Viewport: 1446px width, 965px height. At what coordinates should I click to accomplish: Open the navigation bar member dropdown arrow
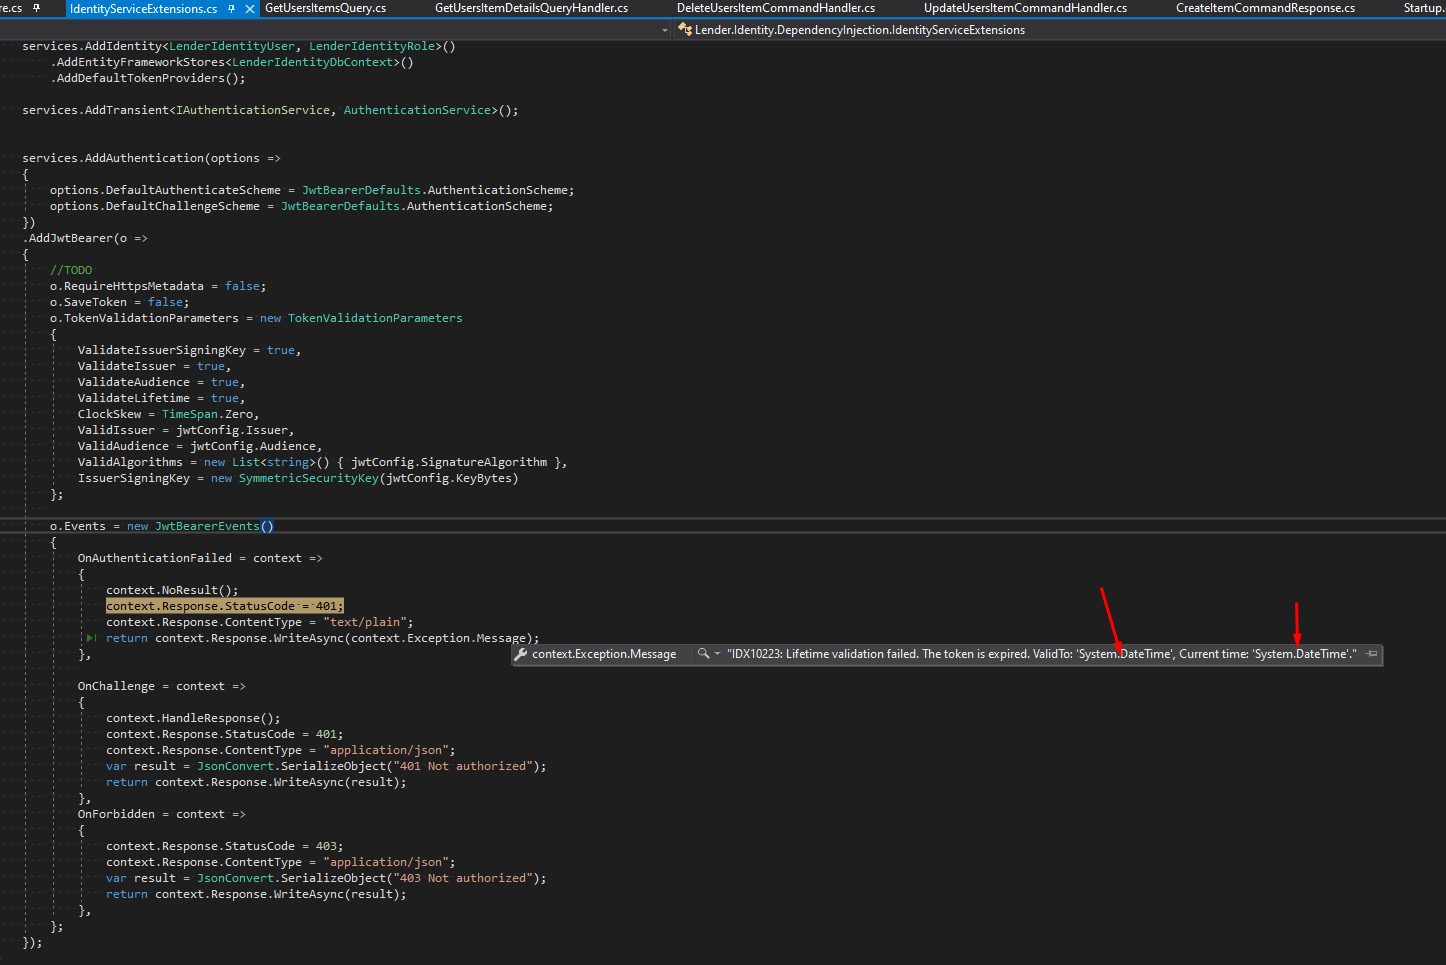point(665,29)
